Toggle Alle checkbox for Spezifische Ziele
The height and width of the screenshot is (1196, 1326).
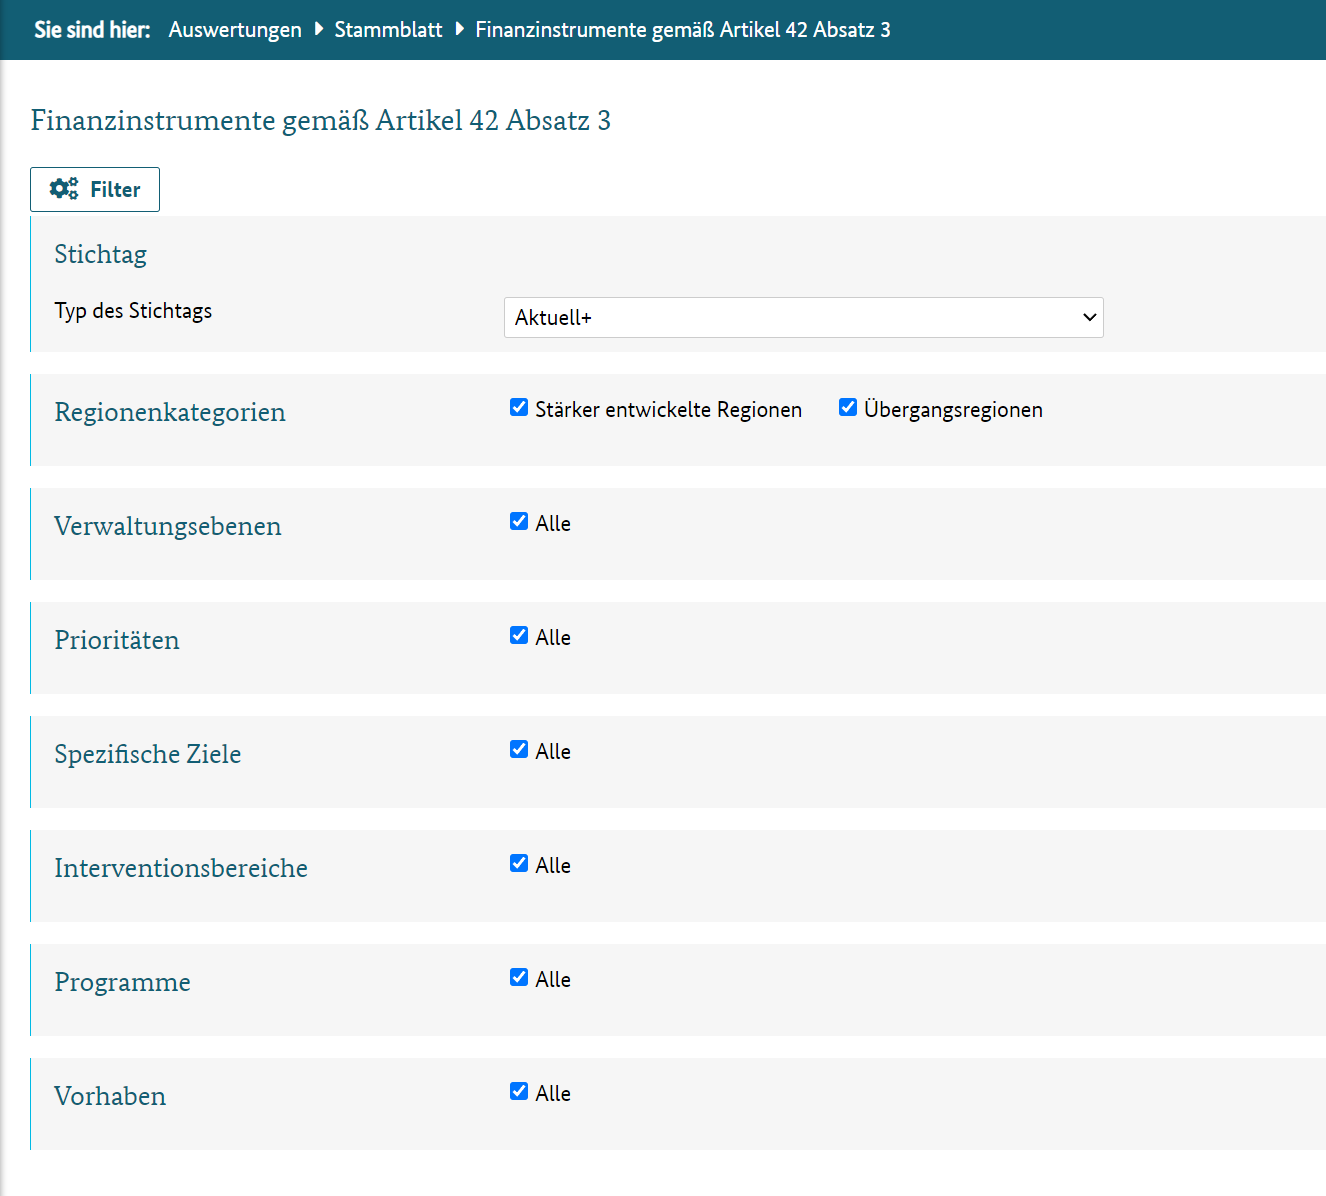519,749
